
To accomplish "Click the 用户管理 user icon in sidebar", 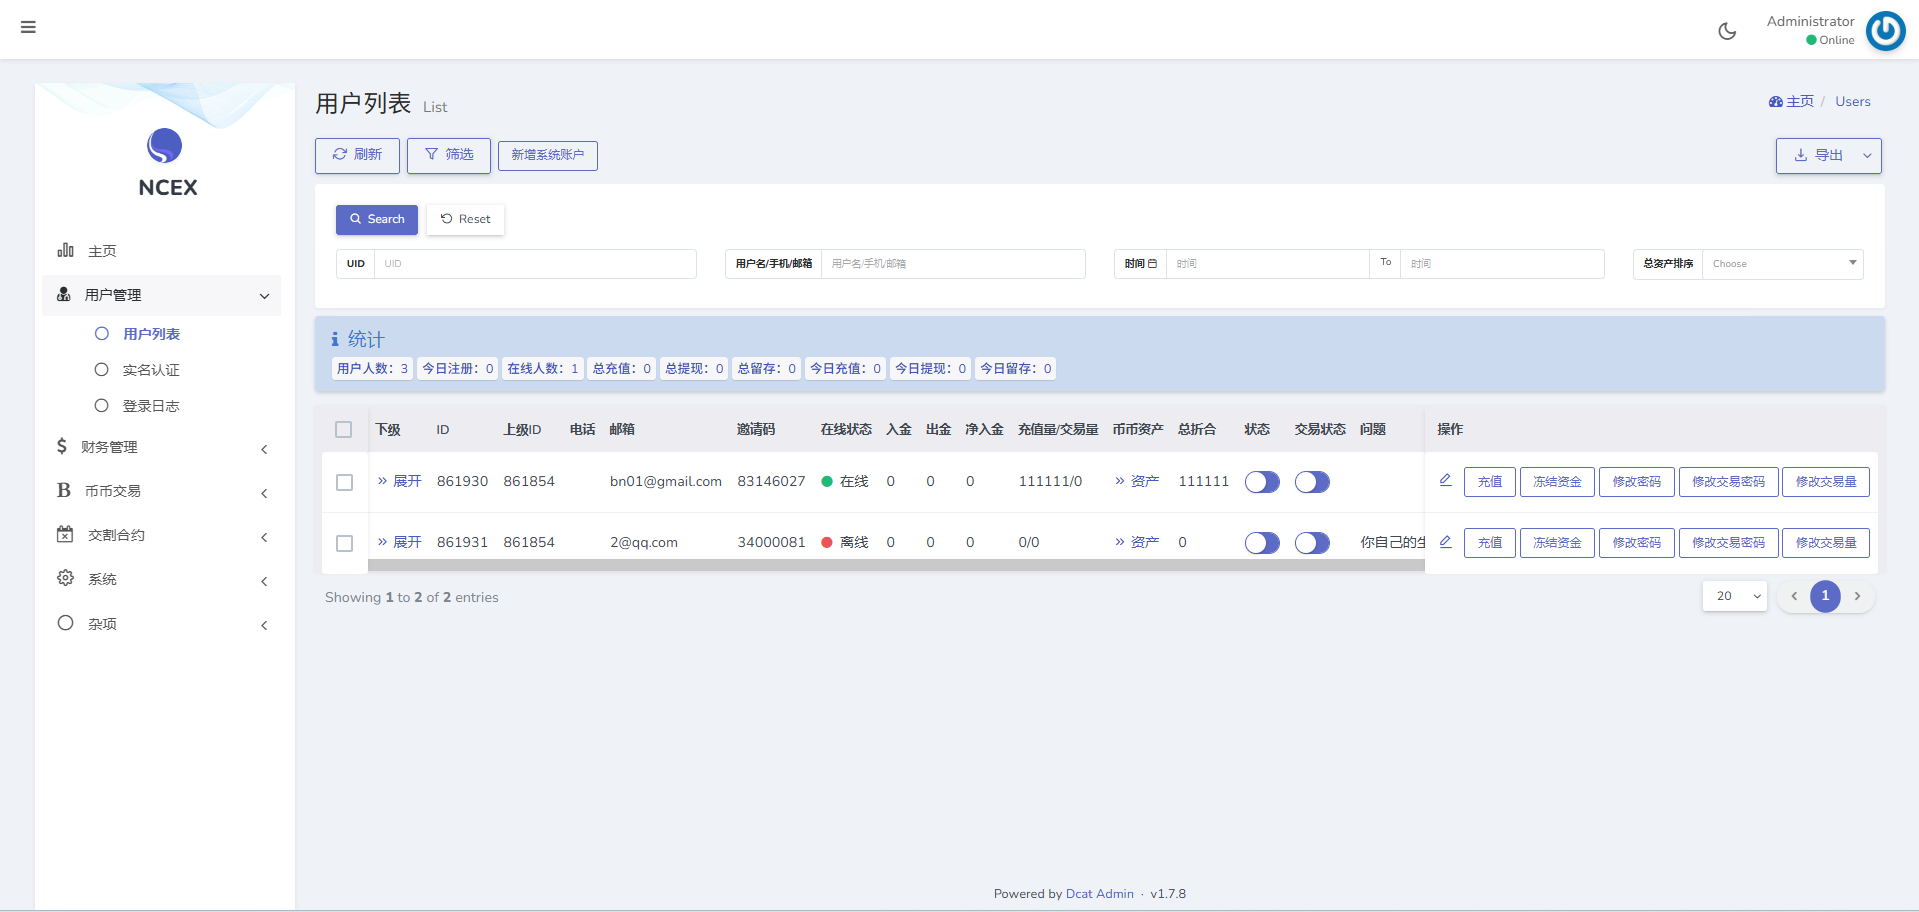I will point(64,294).
